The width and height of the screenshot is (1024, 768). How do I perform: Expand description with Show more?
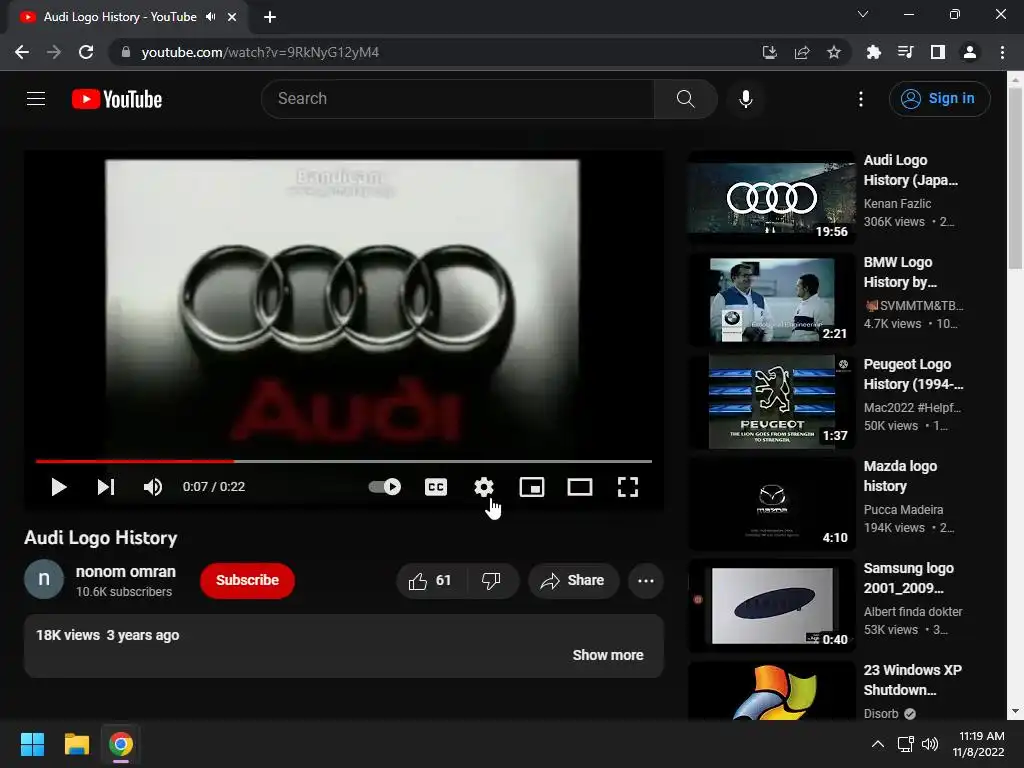point(608,655)
